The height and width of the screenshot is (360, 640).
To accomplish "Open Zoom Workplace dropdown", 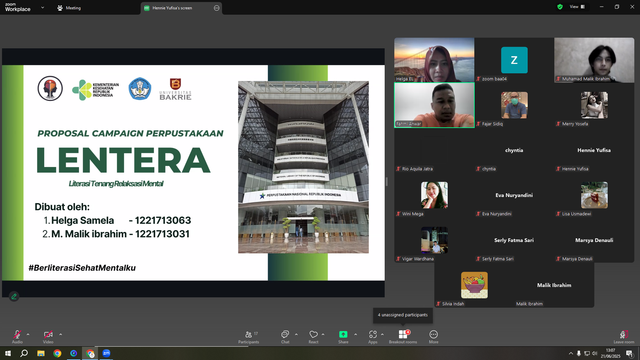I will 42,7.
